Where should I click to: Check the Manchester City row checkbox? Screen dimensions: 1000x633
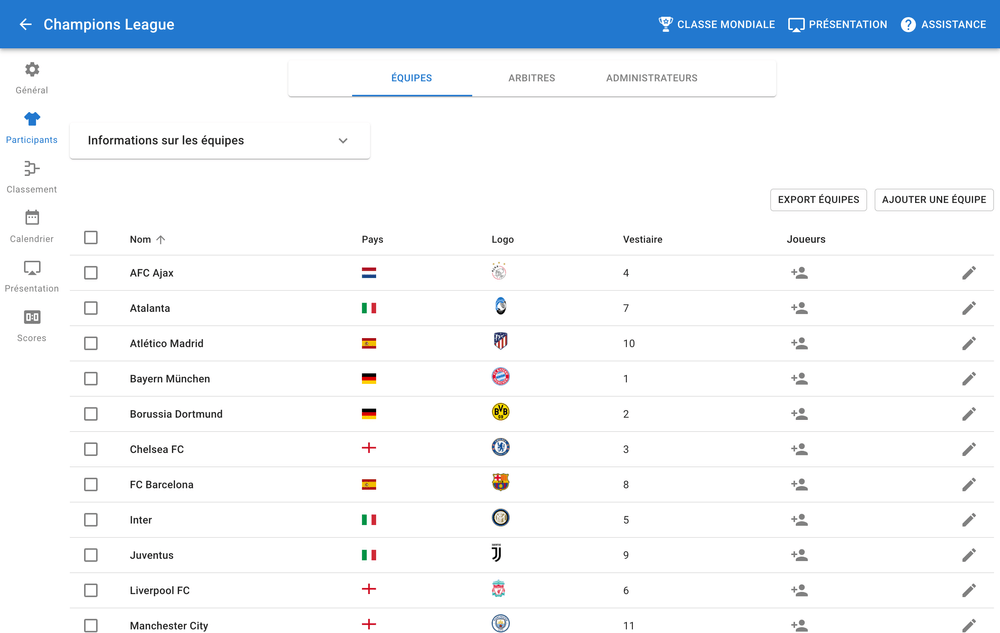pos(91,625)
